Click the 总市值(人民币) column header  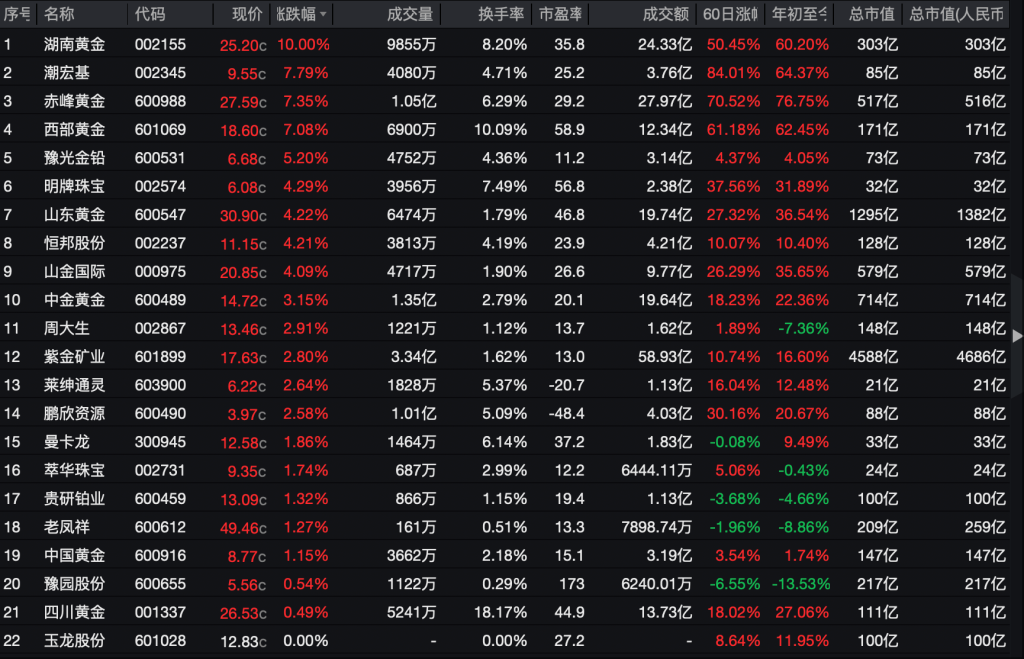click(x=957, y=15)
